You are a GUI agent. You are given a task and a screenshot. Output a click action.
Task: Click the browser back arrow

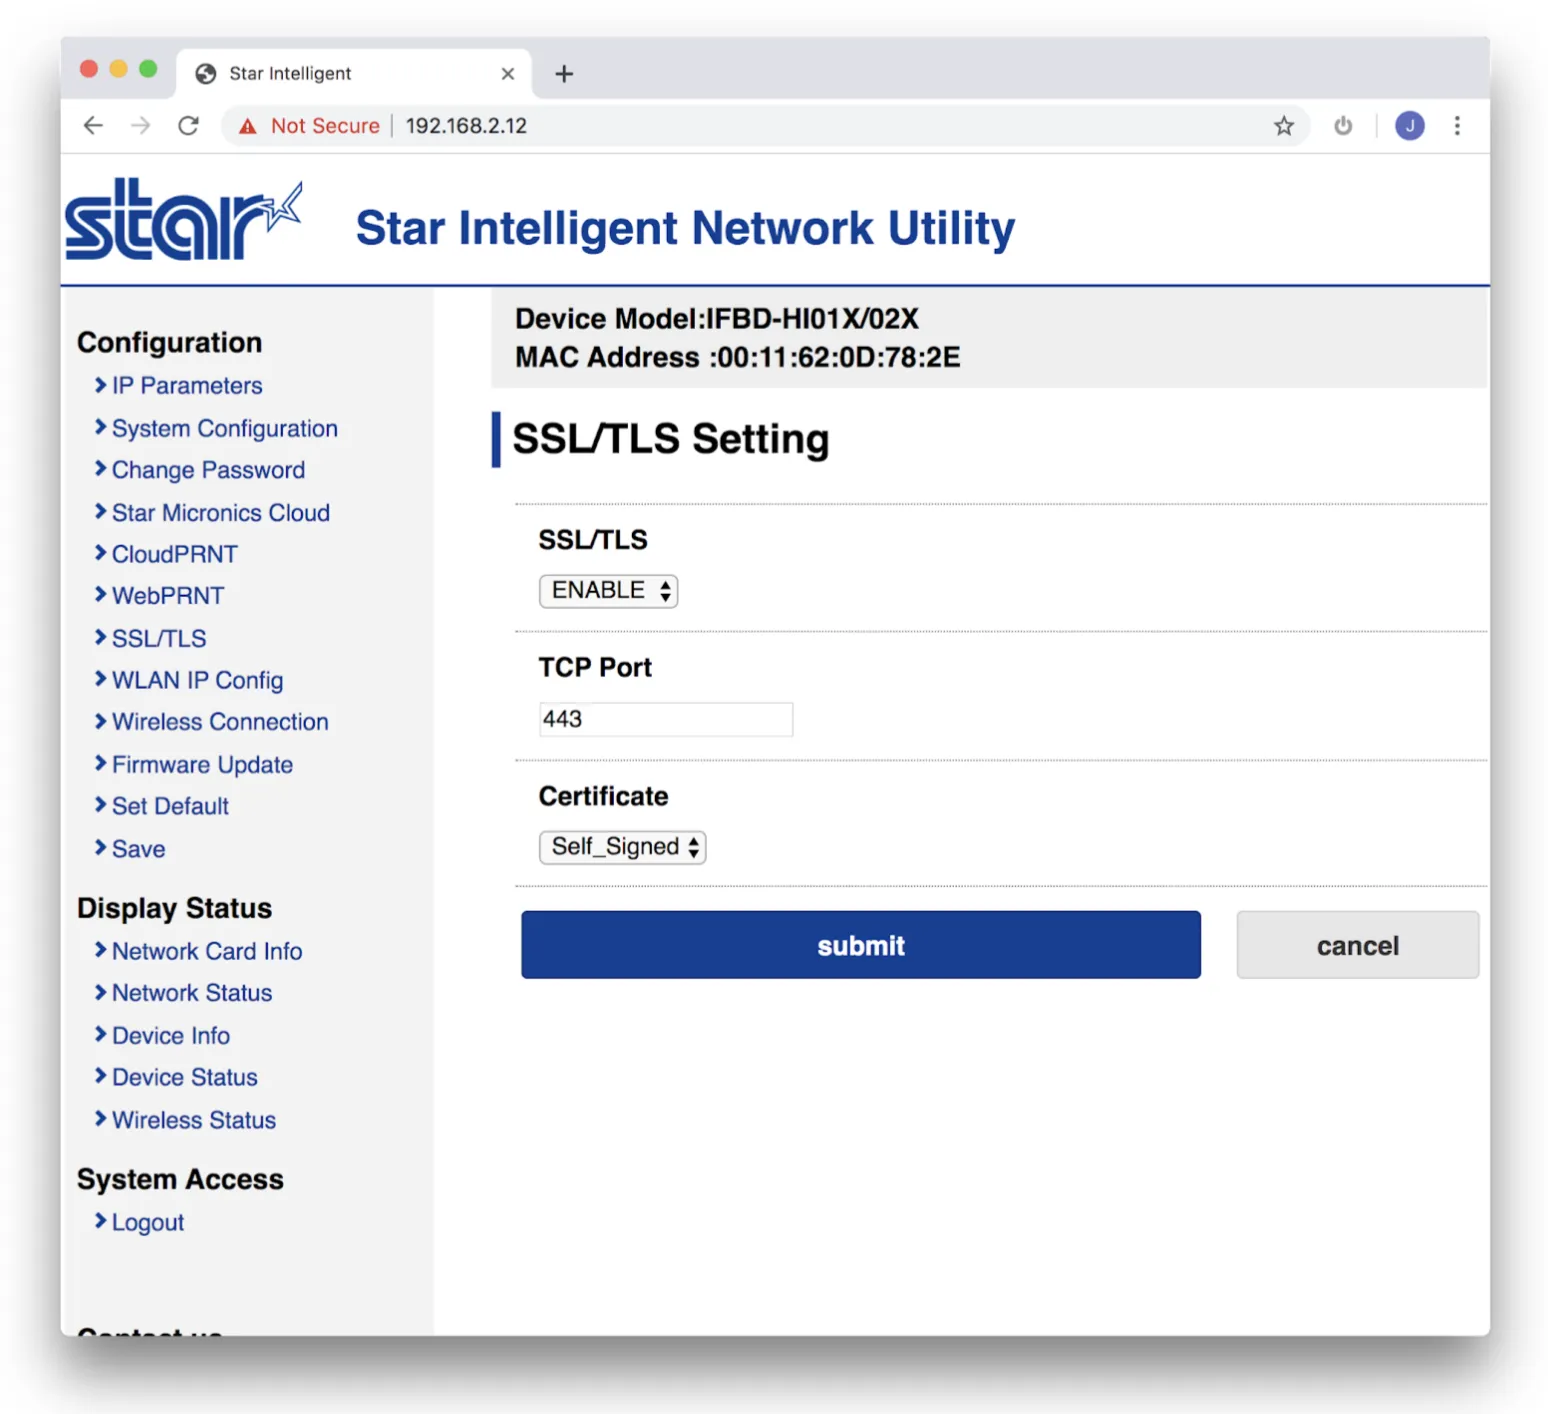(93, 126)
